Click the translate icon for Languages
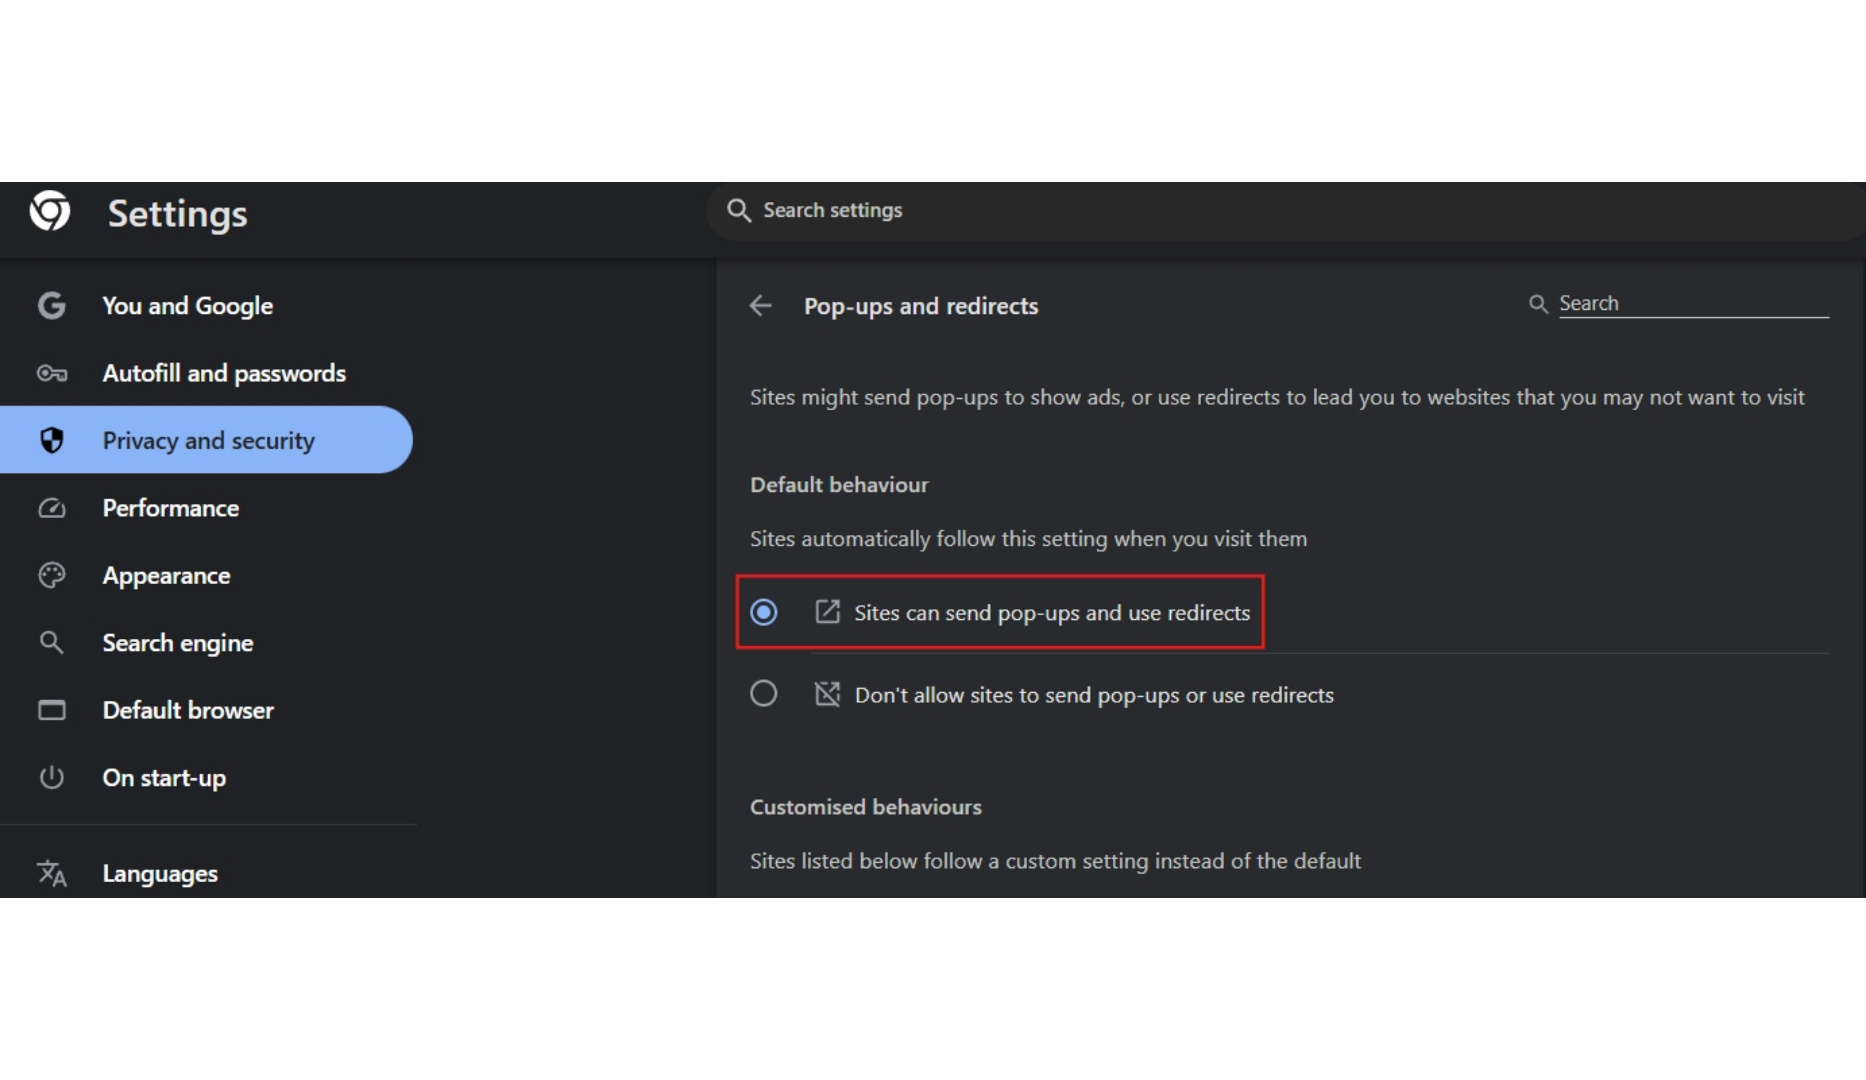The height and width of the screenshot is (1080, 1866). point(52,873)
